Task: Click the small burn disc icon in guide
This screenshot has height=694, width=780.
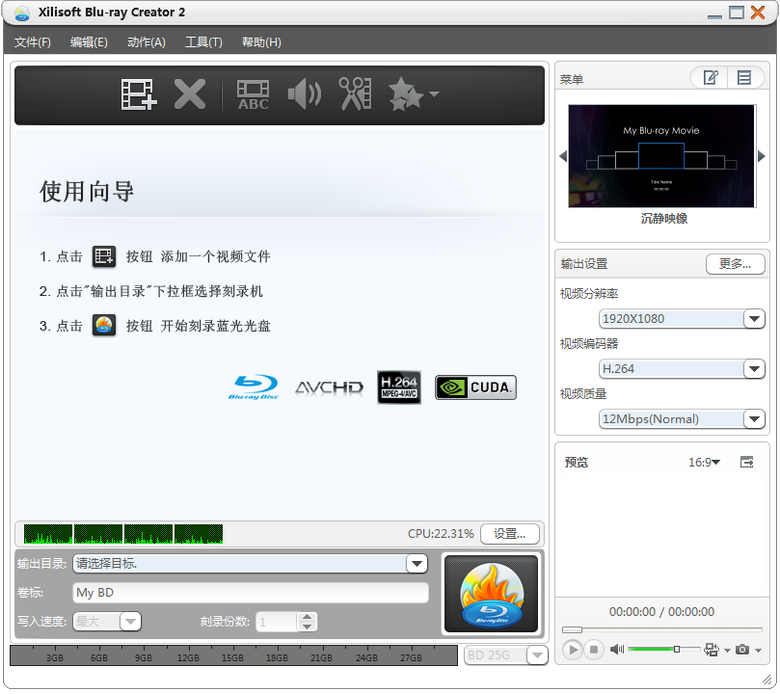Action: click(104, 326)
